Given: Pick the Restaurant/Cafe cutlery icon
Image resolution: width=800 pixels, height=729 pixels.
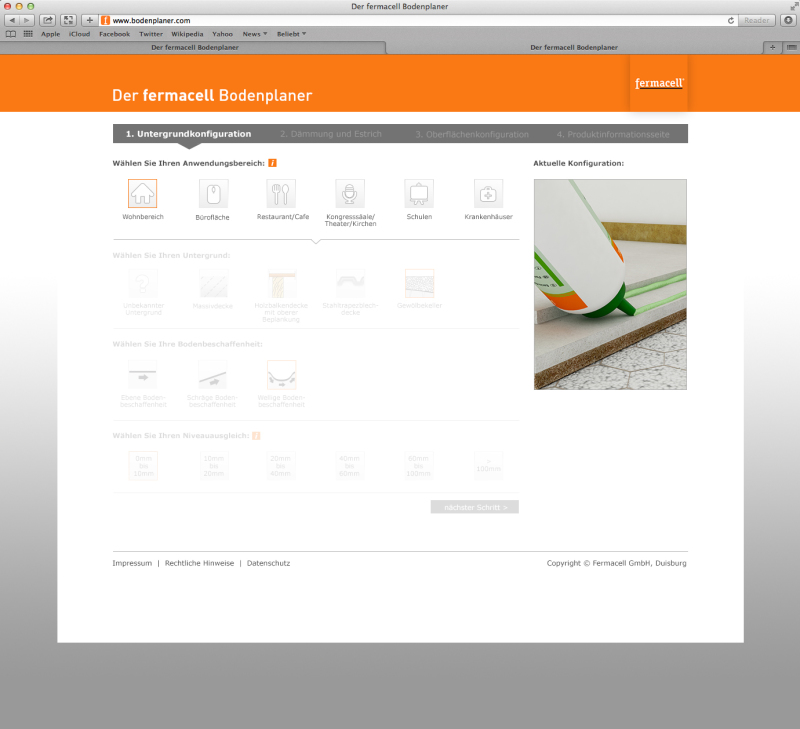Looking at the screenshot, I should click(x=281, y=193).
